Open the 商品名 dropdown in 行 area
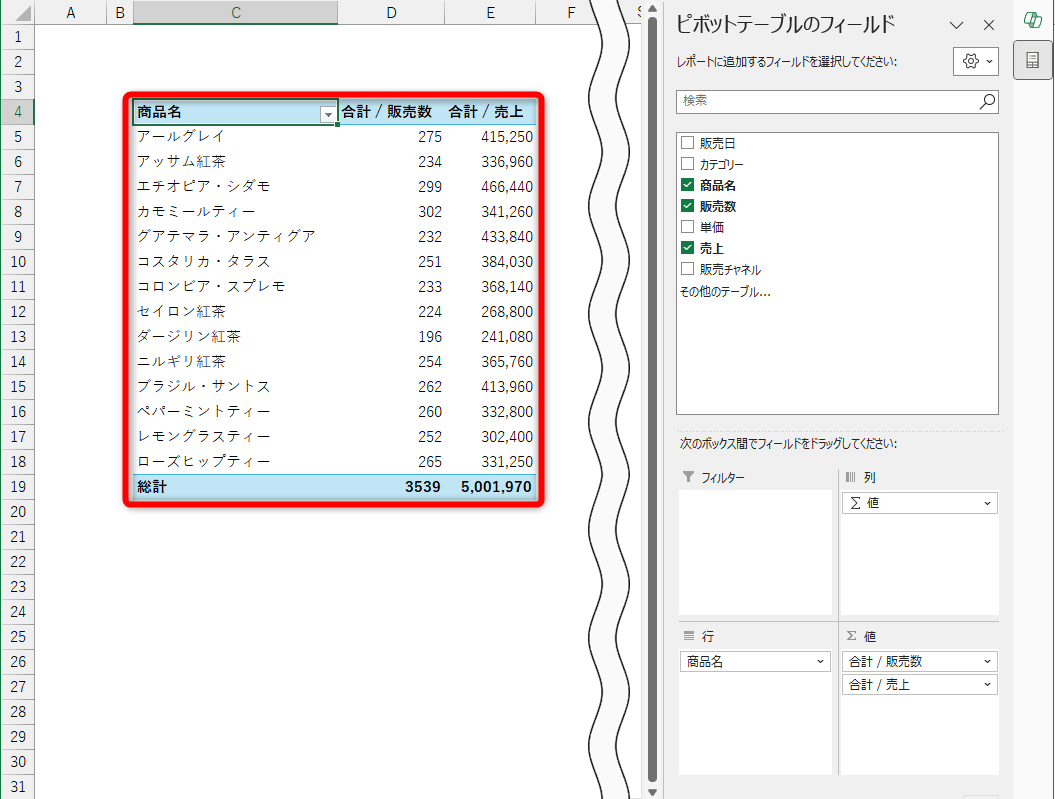Viewport: 1055px width, 799px height. (x=820, y=661)
